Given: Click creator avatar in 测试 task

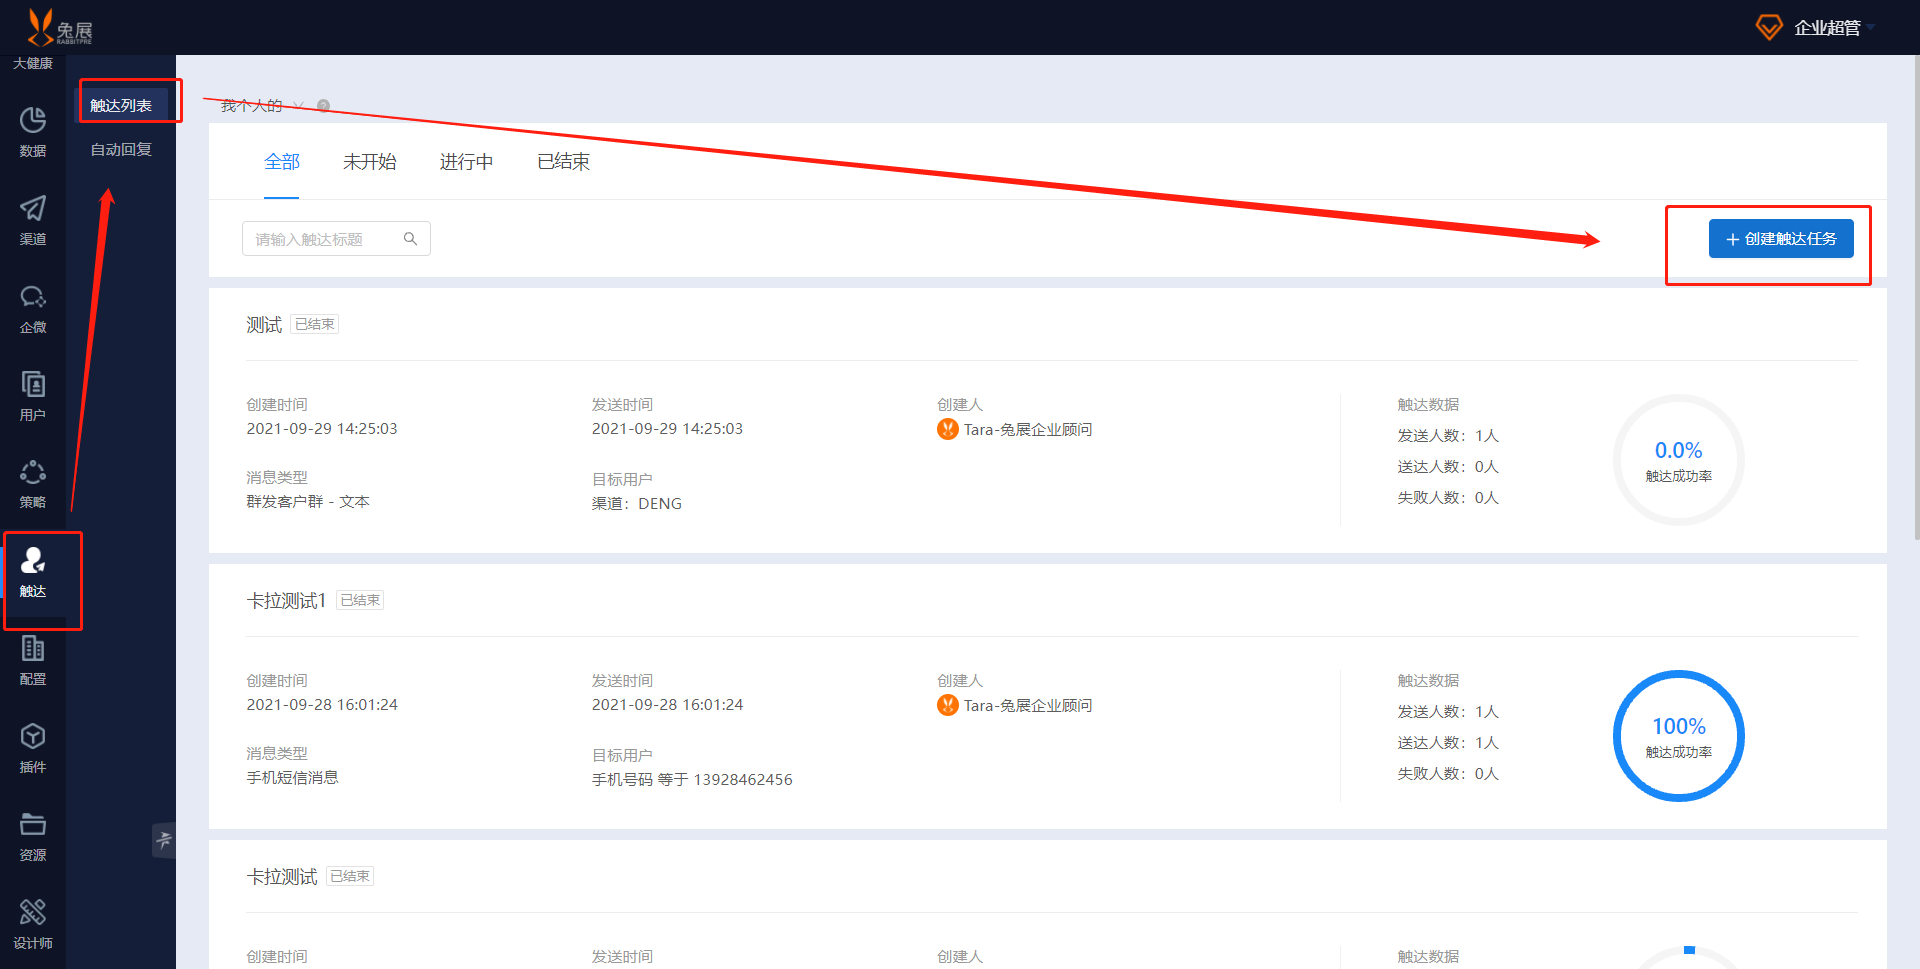Looking at the screenshot, I should (948, 429).
